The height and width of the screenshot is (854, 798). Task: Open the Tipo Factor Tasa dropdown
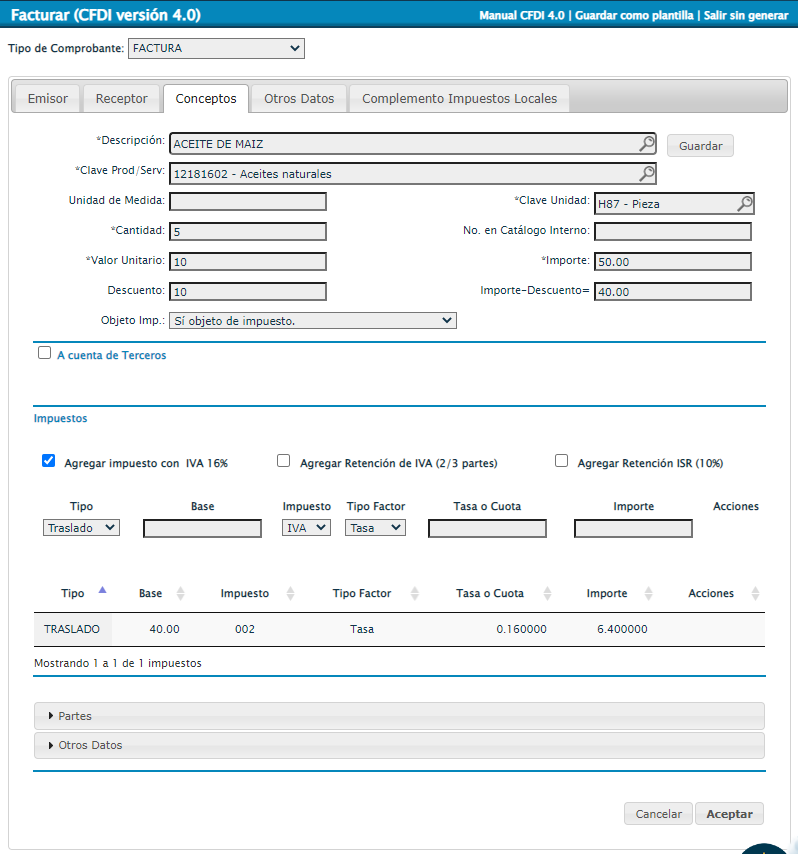376,528
